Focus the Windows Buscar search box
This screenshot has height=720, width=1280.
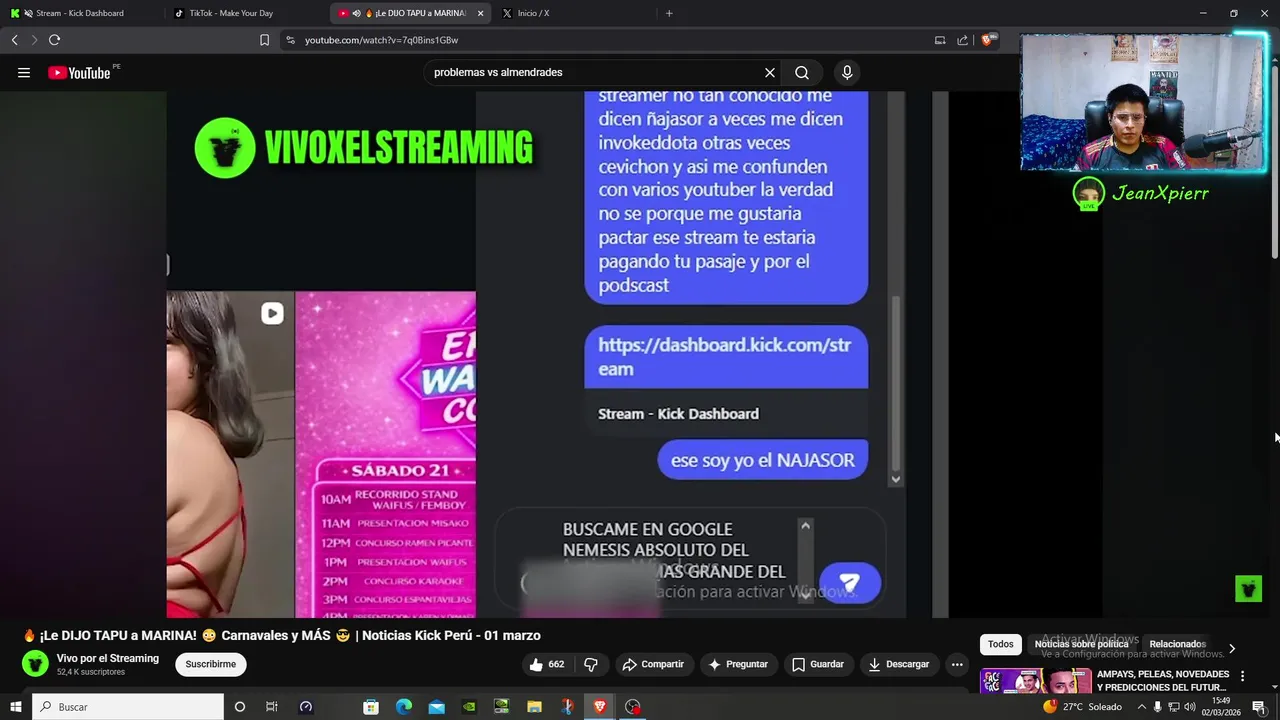tap(128, 707)
